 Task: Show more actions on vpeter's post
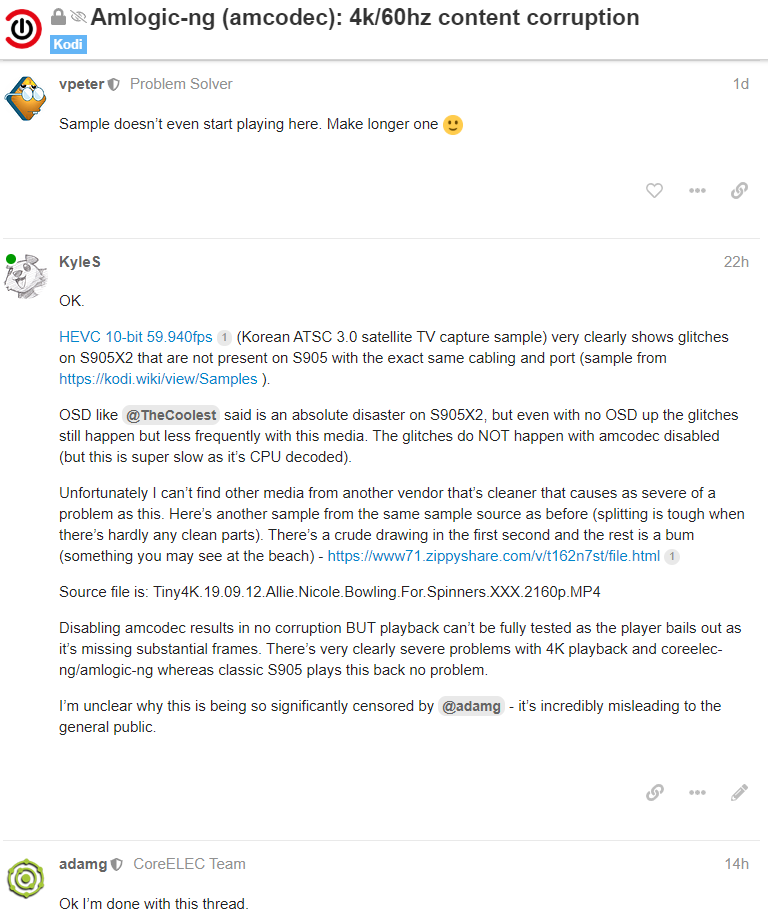pyautogui.click(x=697, y=190)
